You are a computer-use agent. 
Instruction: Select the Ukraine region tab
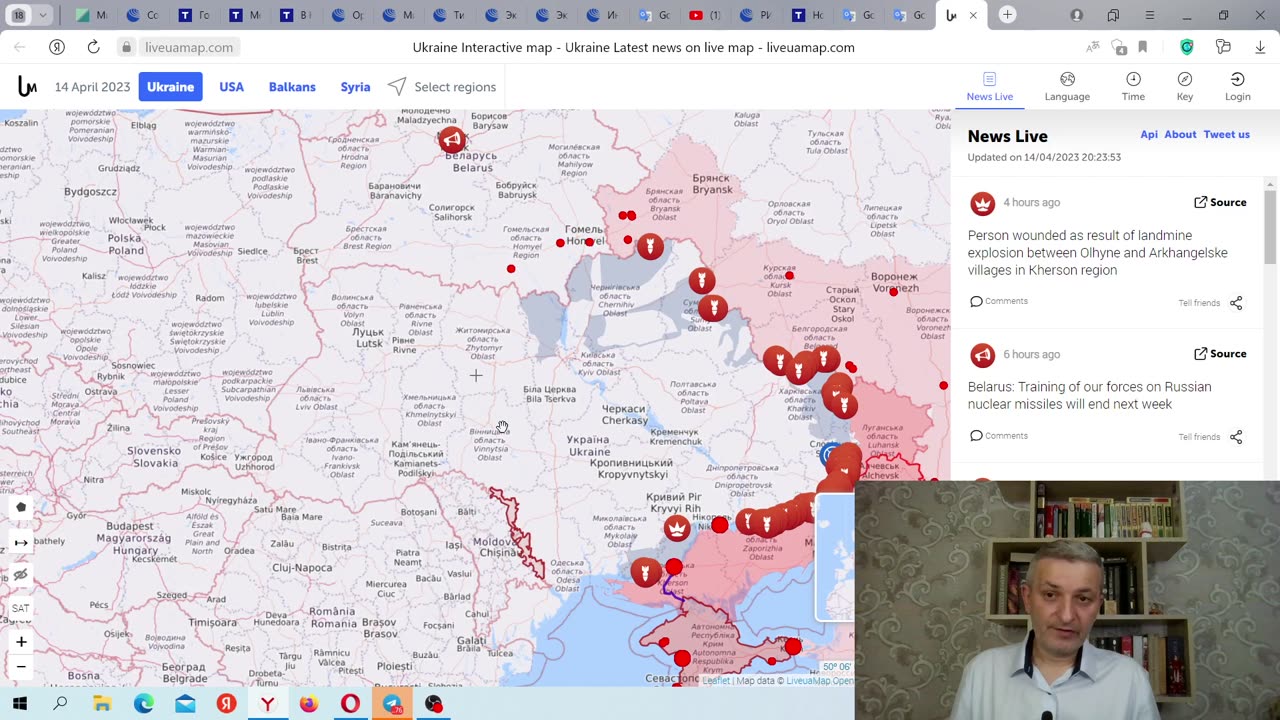(170, 87)
